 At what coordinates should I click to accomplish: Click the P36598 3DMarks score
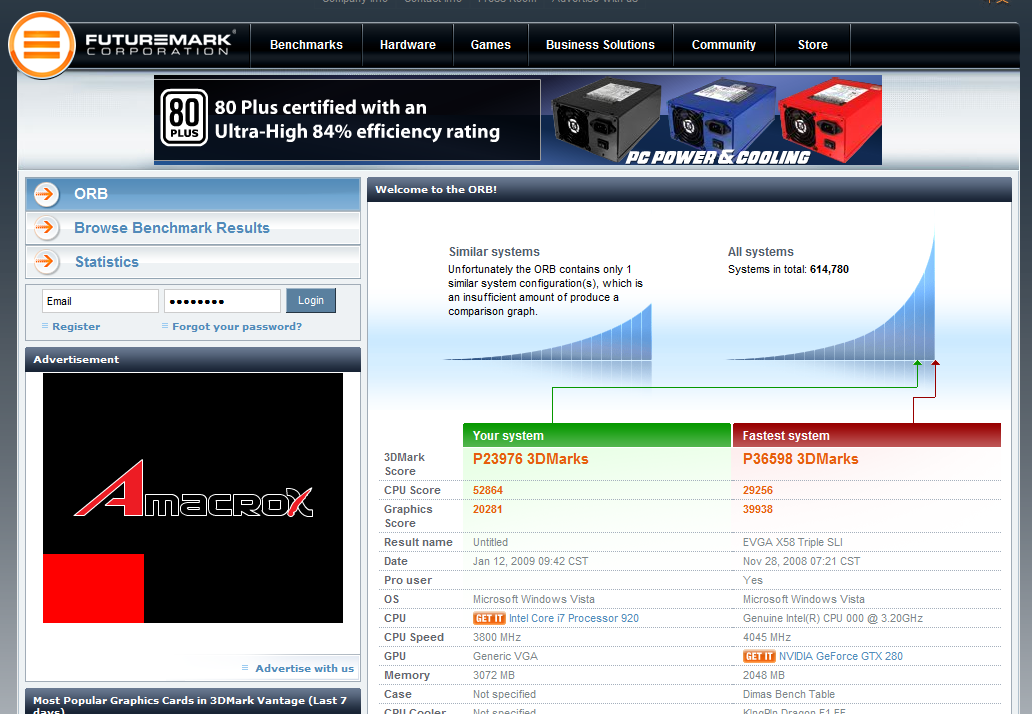[800, 459]
